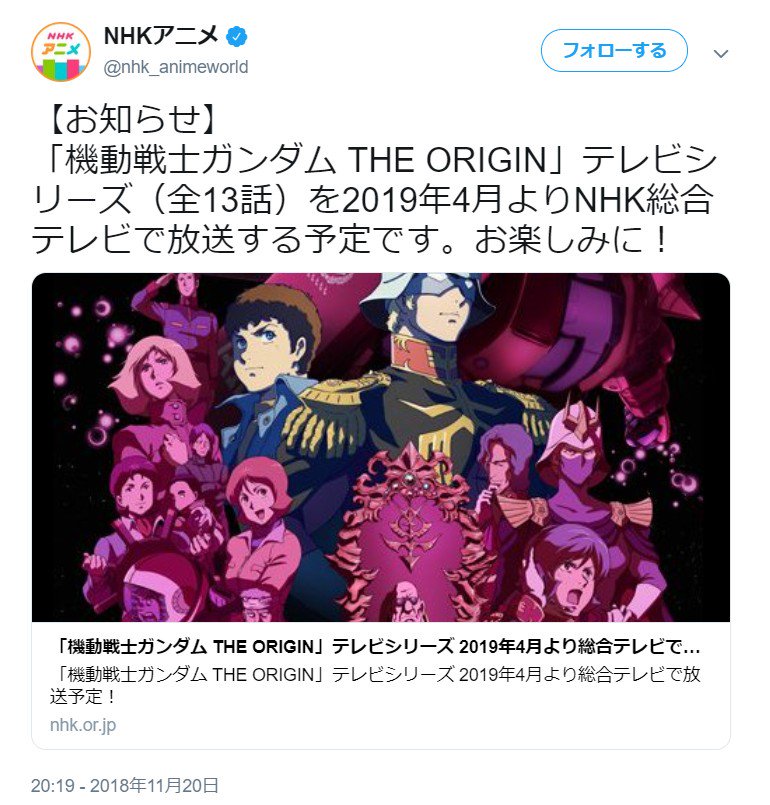Open the NHK anime profile avatar

pyautogui.click(x=61, y=51)
